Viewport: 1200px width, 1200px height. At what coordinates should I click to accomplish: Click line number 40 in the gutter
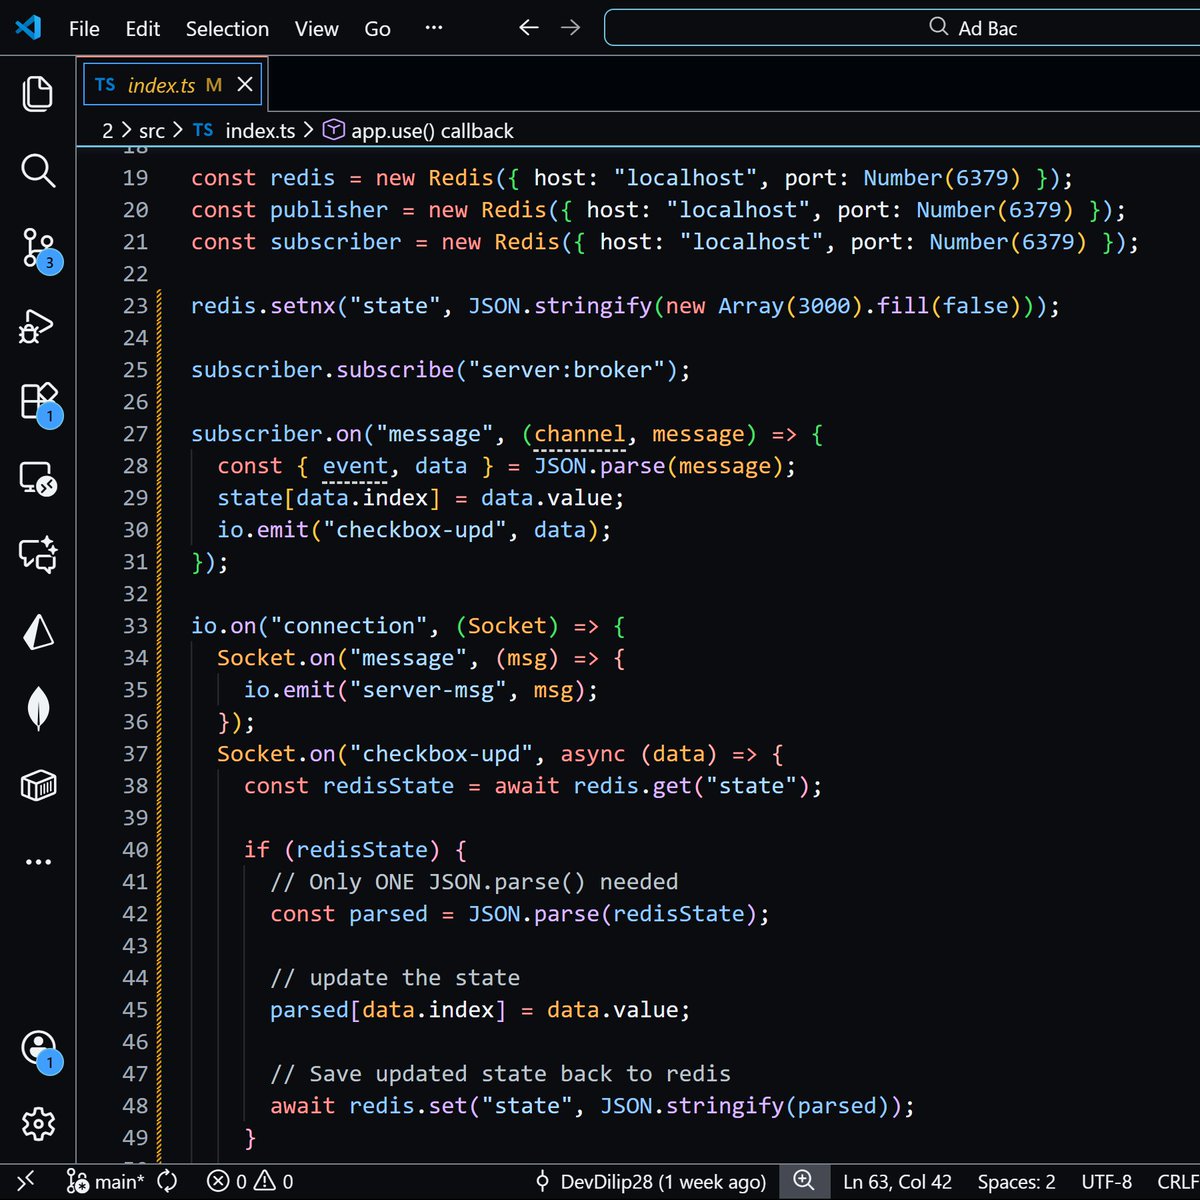[x=135, y=850]
